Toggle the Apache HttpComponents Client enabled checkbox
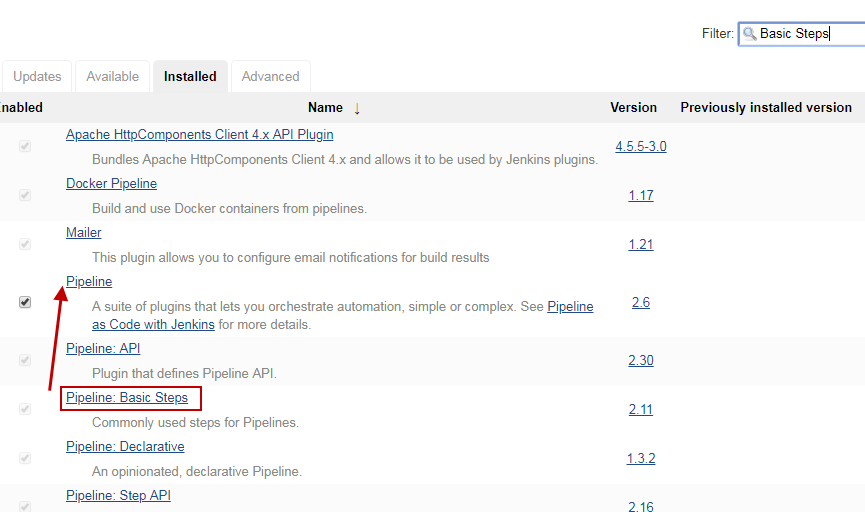 (x=25, y=146)
